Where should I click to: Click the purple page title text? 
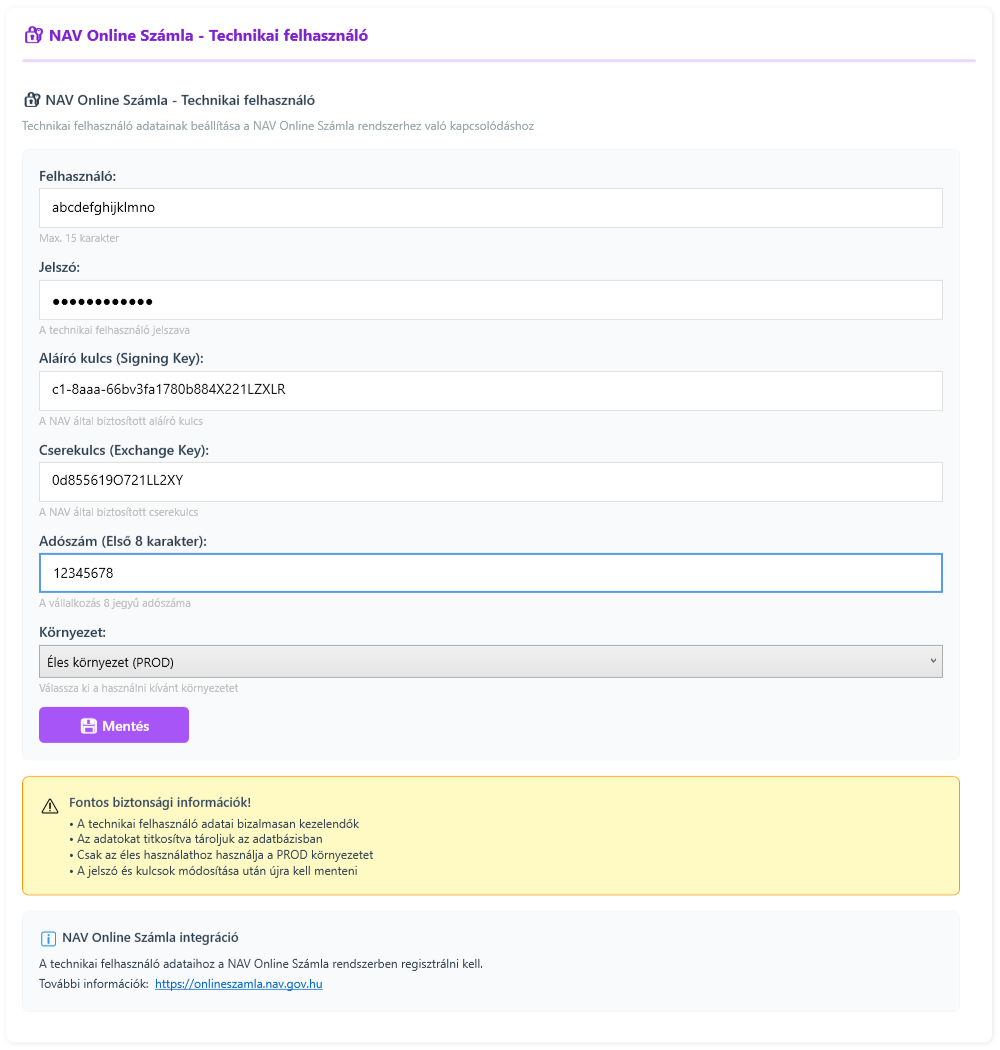[208, 36]
